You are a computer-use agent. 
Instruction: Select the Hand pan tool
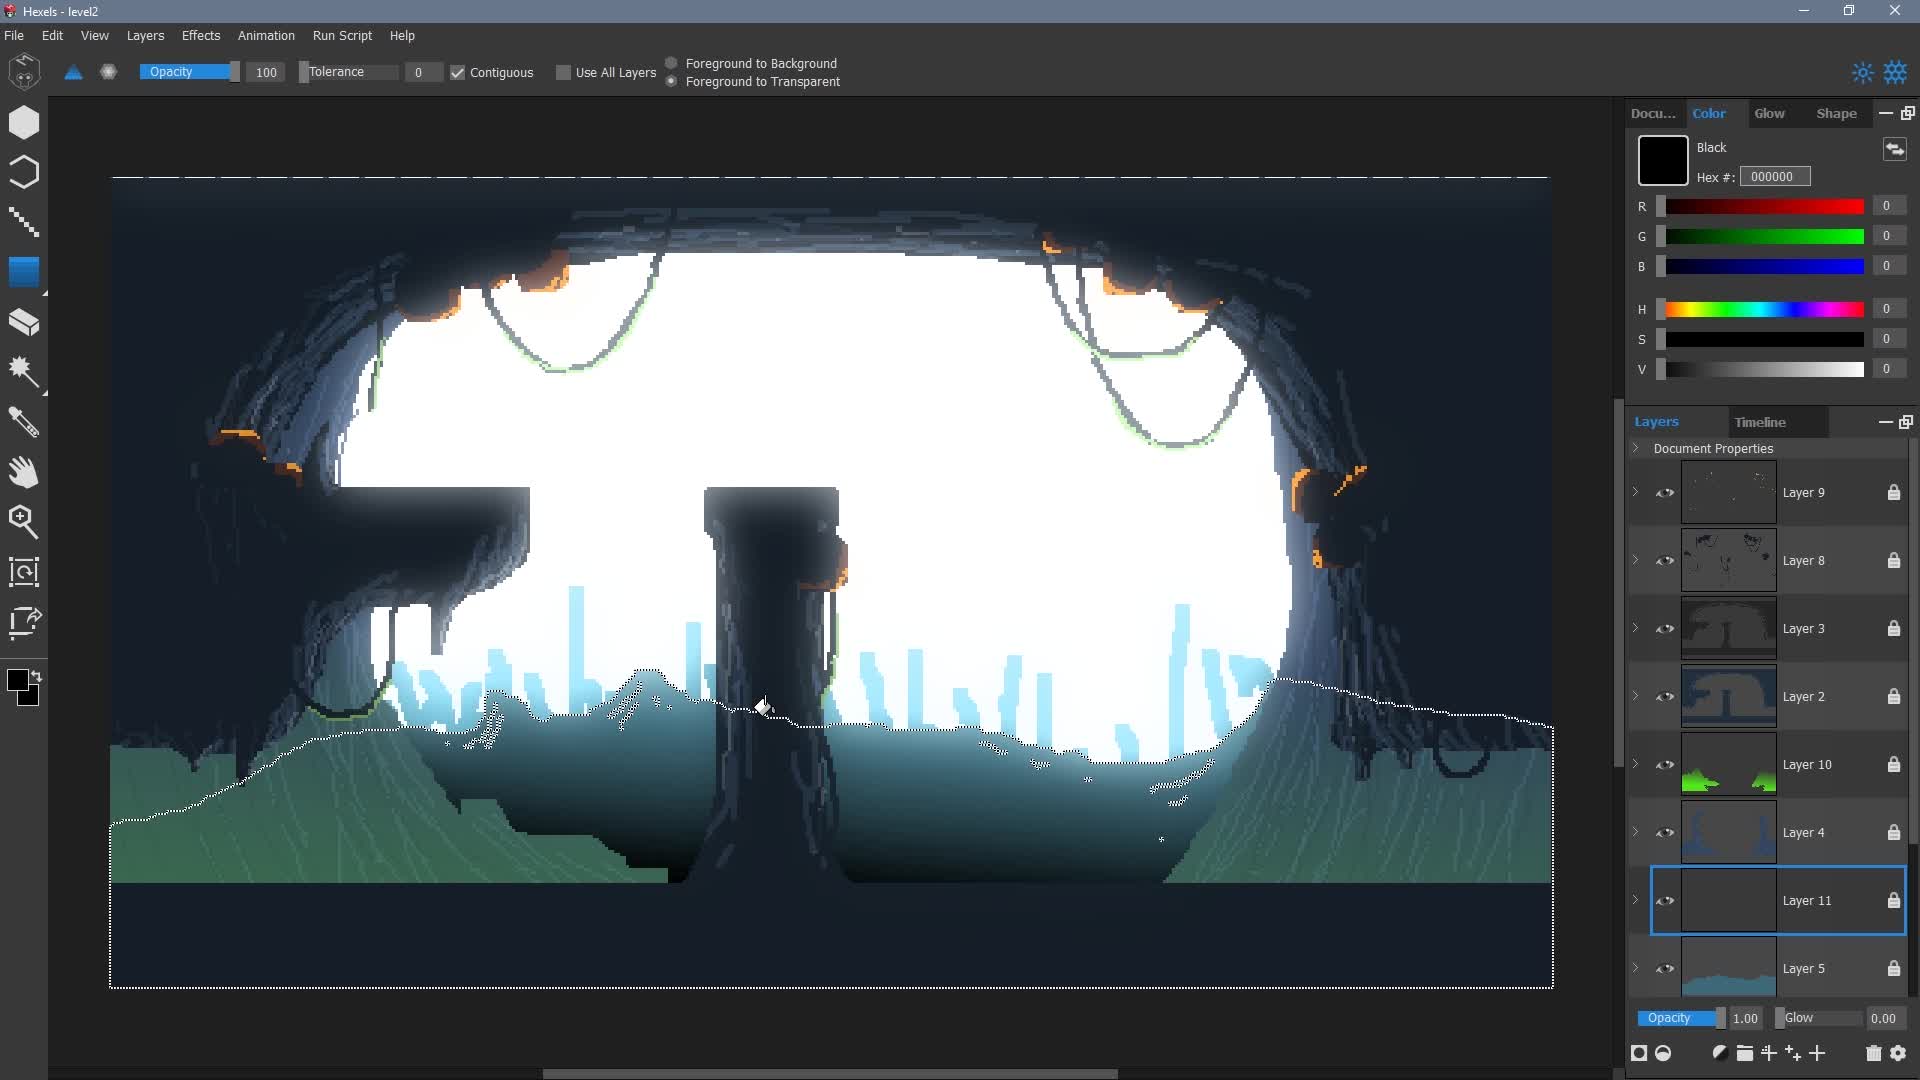[x=24, y=472]
